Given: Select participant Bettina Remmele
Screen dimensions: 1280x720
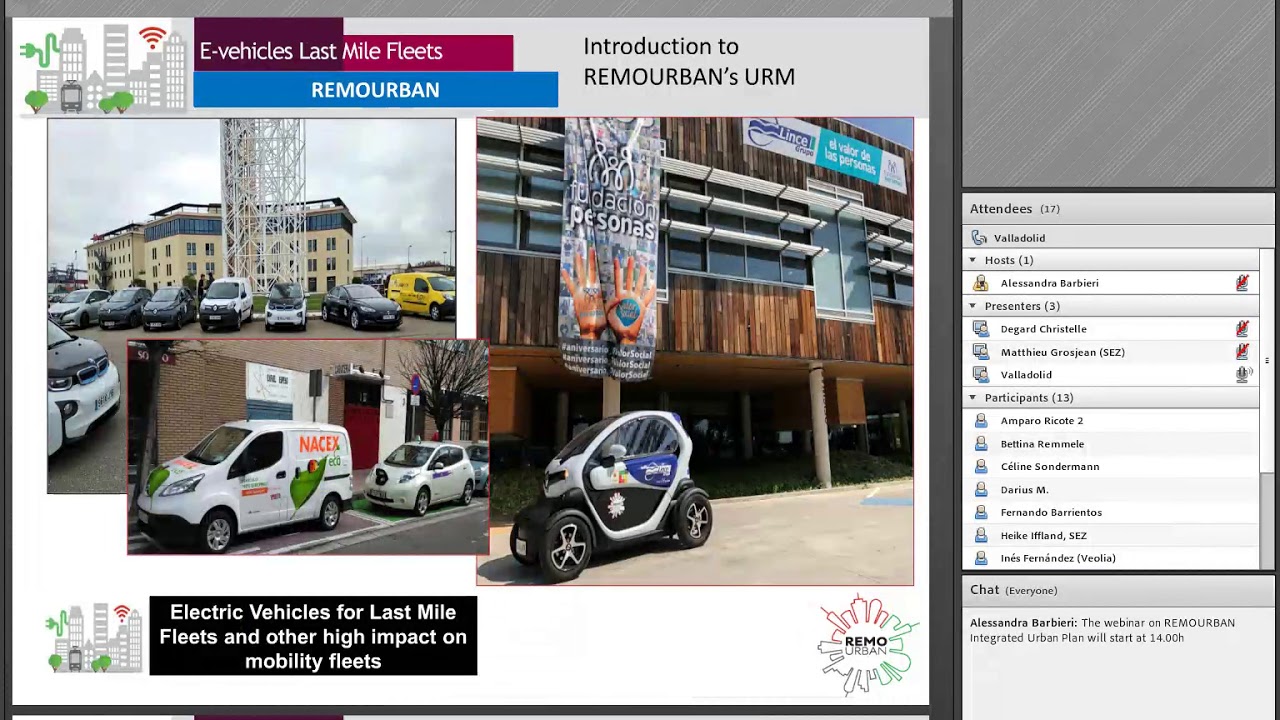Looking at the screenshot, I should [1042, 444].
